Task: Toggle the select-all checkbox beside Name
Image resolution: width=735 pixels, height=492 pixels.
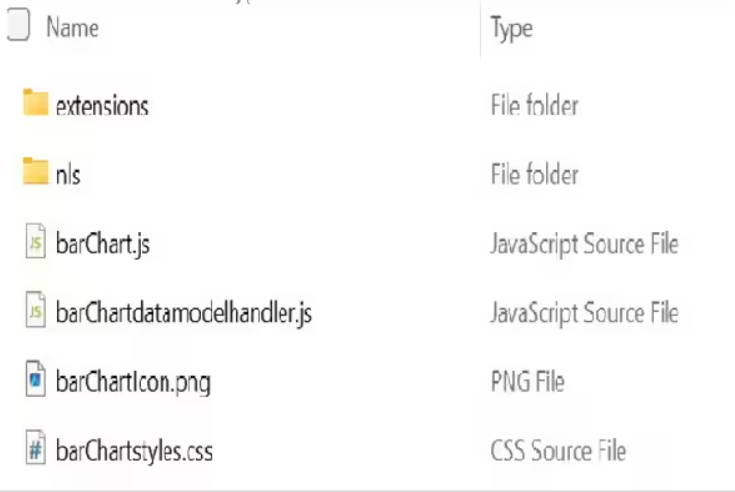Action: coord(17,27)
